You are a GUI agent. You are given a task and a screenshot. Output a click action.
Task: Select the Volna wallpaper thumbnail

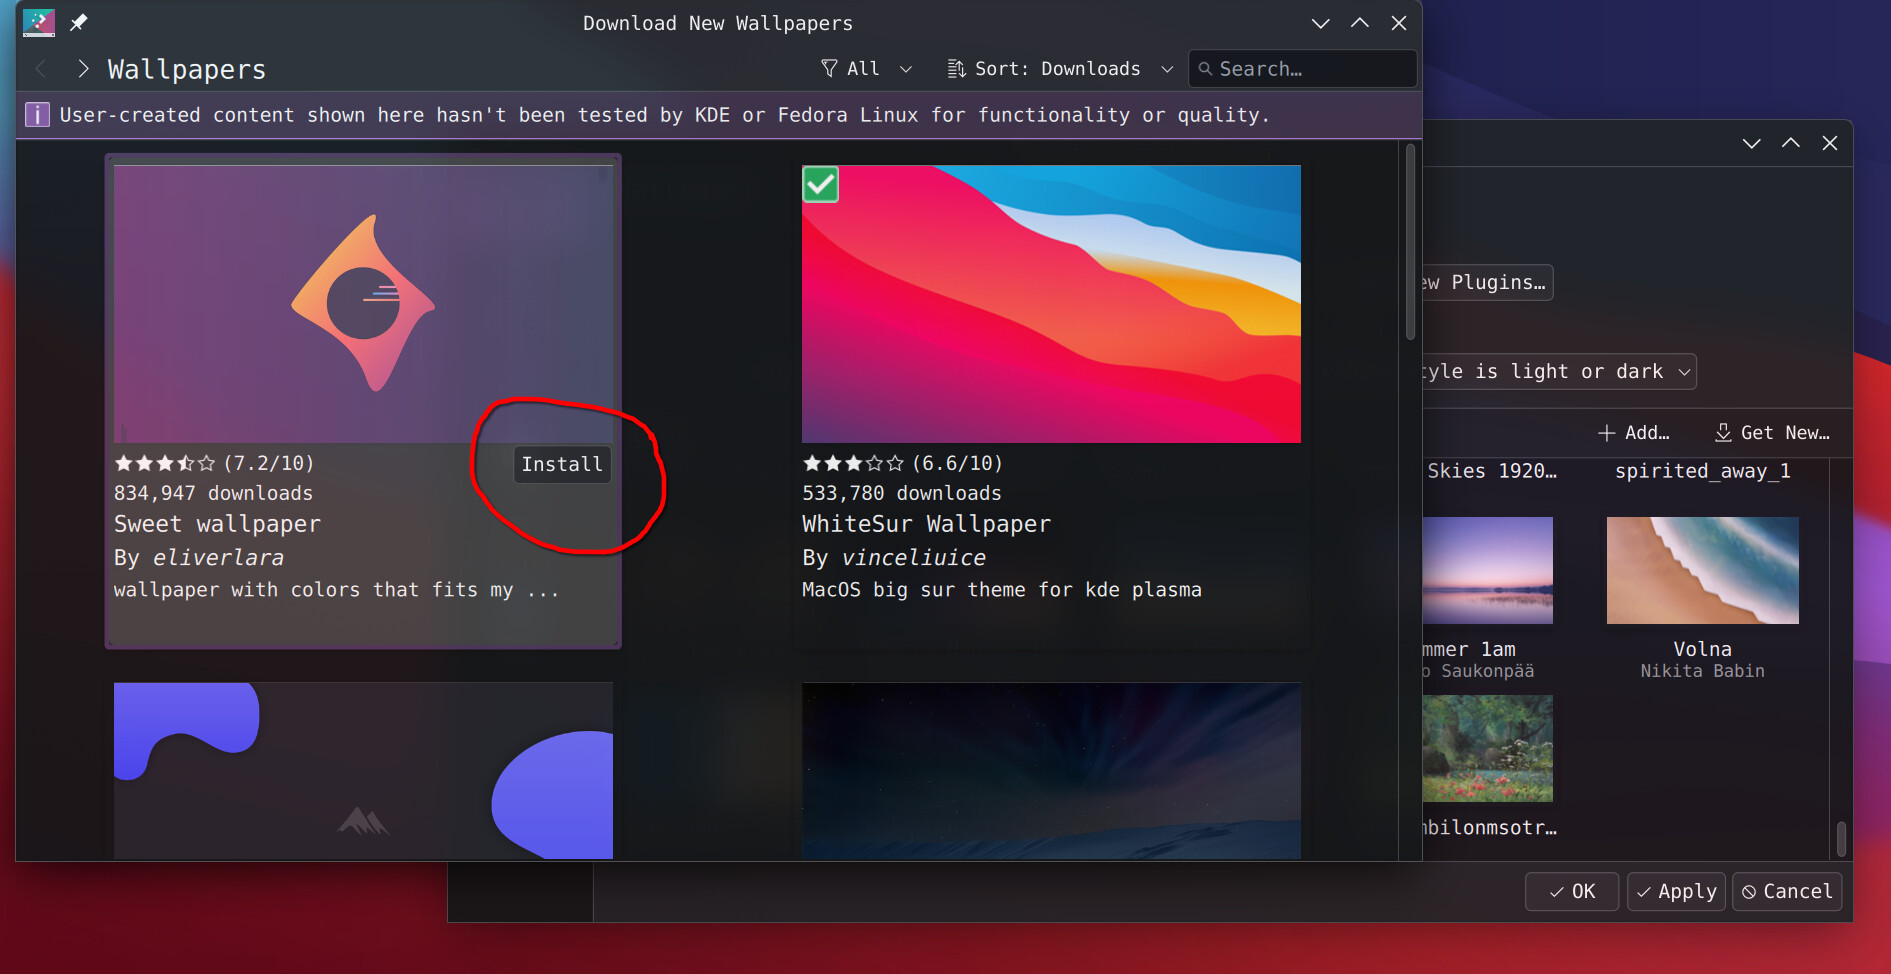coord(1702,570)
